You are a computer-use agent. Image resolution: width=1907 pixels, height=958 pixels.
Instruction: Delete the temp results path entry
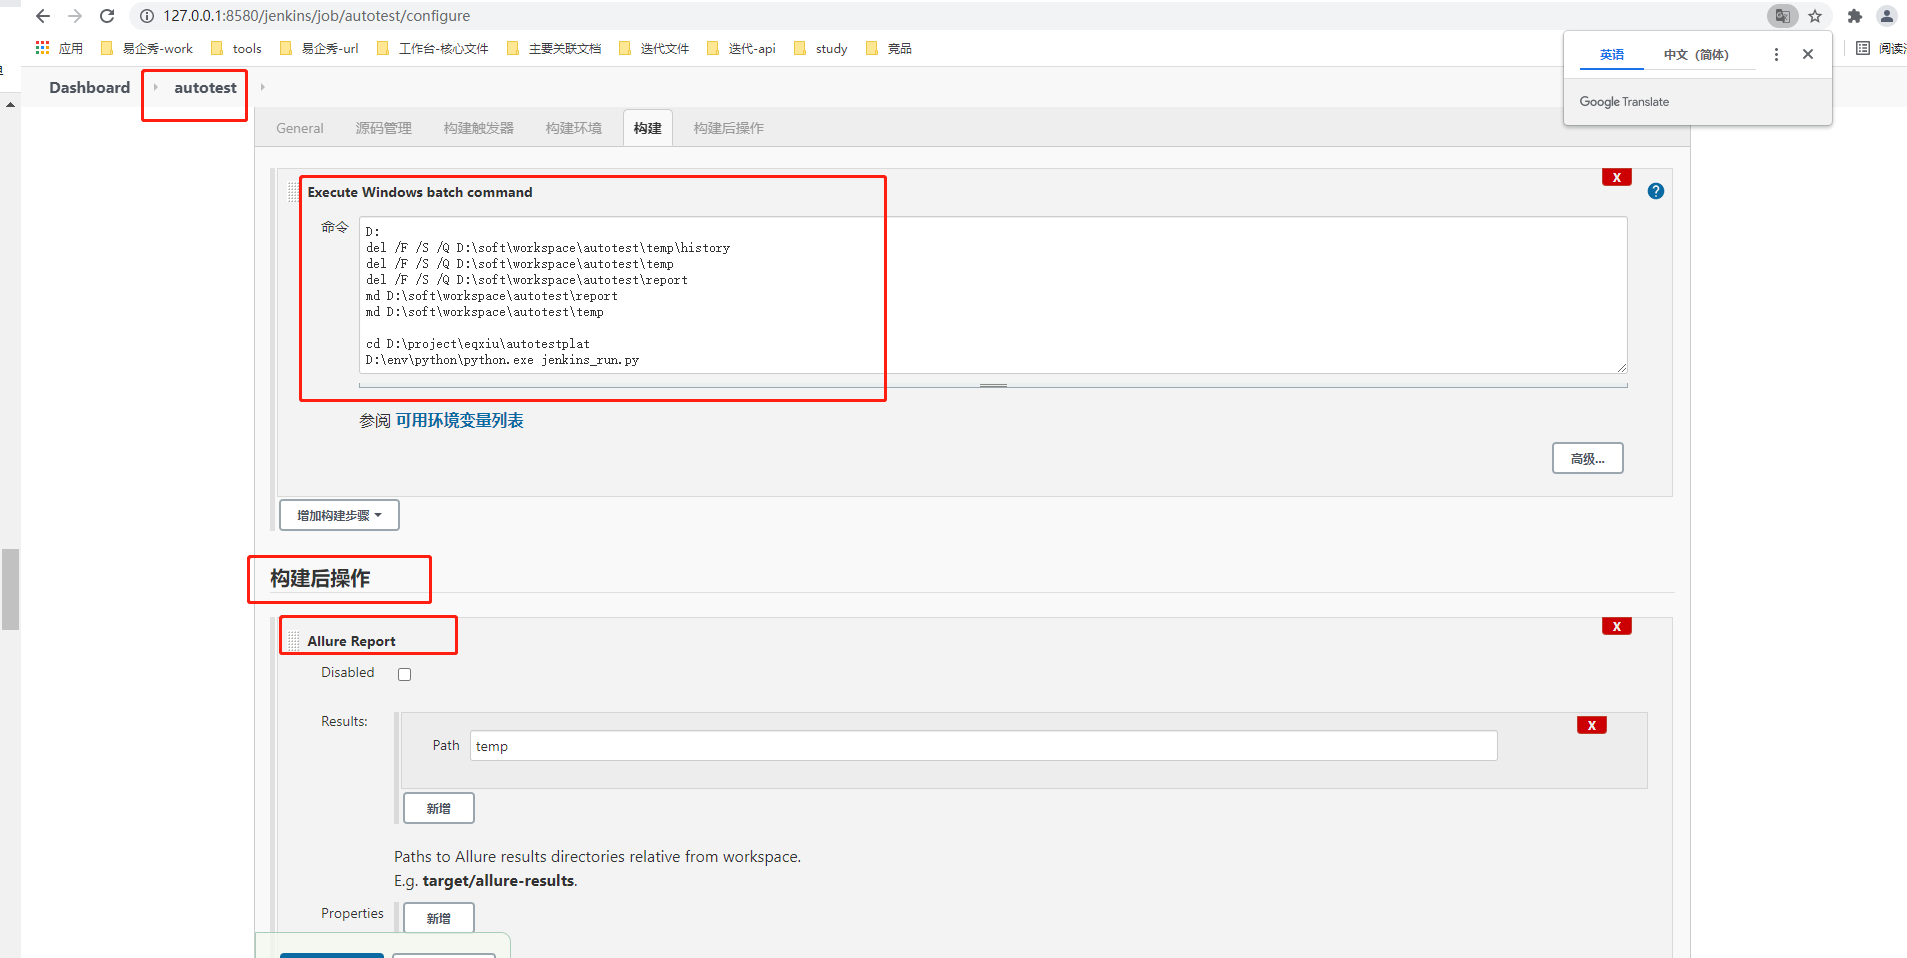(x=1591, y=725)
